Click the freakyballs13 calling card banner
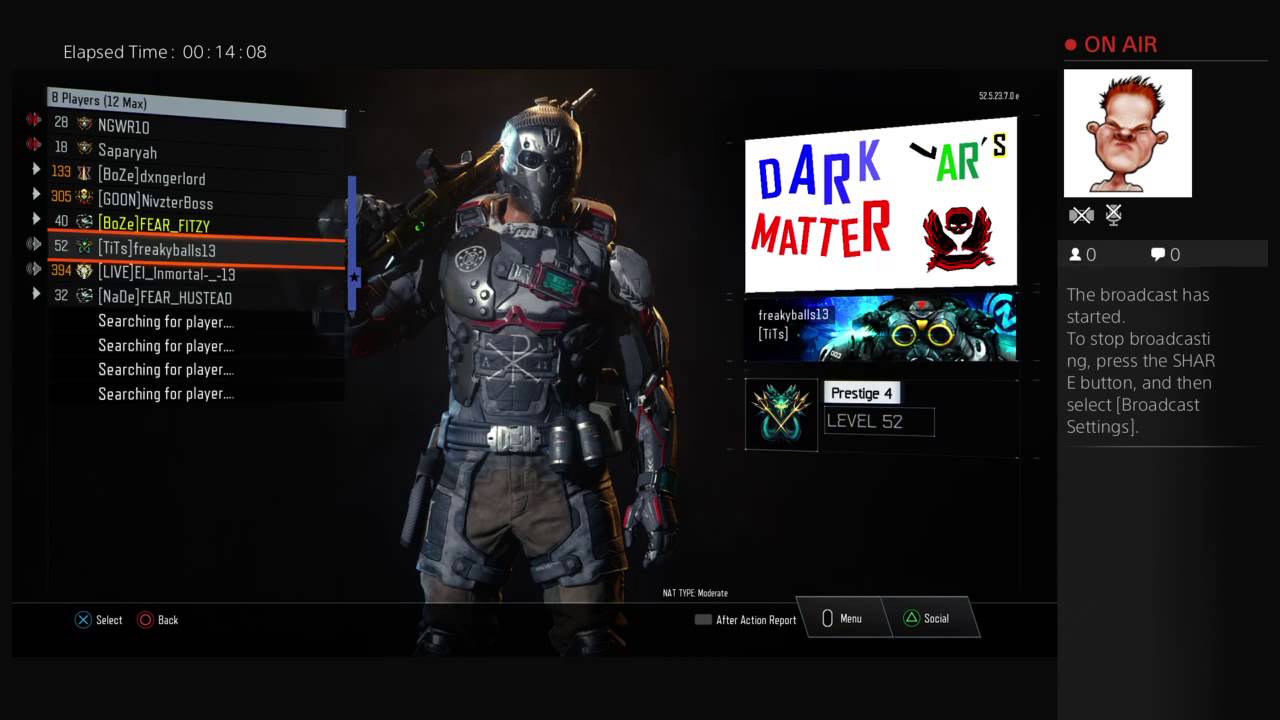The image size is (1280, 720). (881, 327)
